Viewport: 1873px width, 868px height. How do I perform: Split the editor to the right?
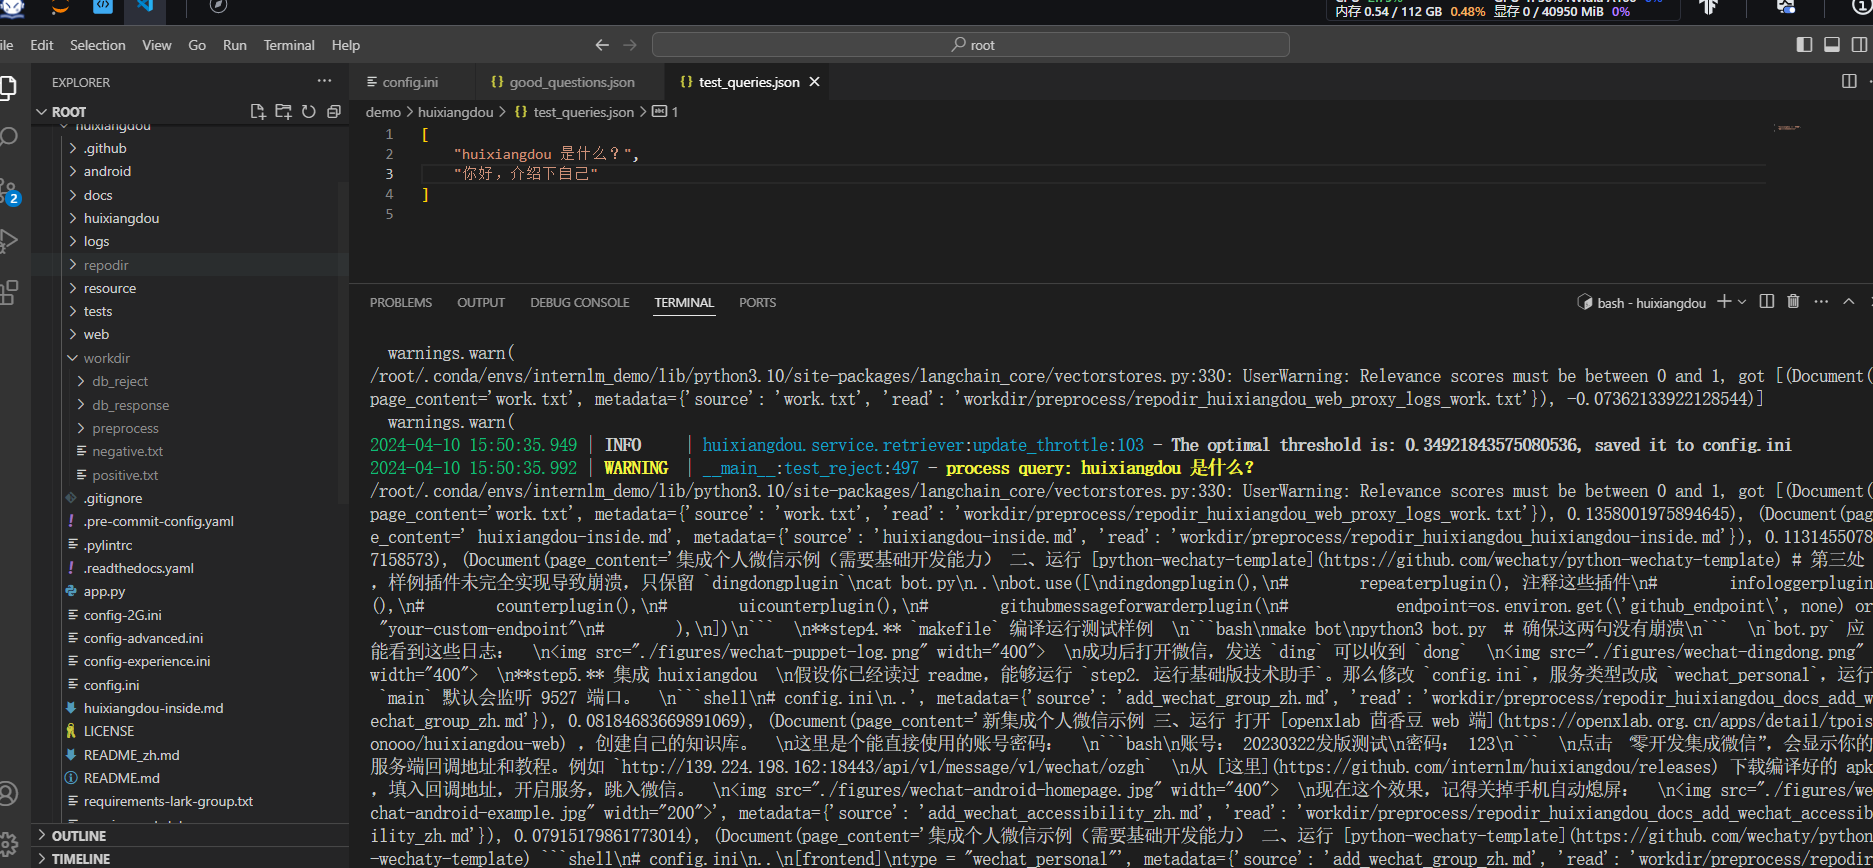[x=1849, y=81]
